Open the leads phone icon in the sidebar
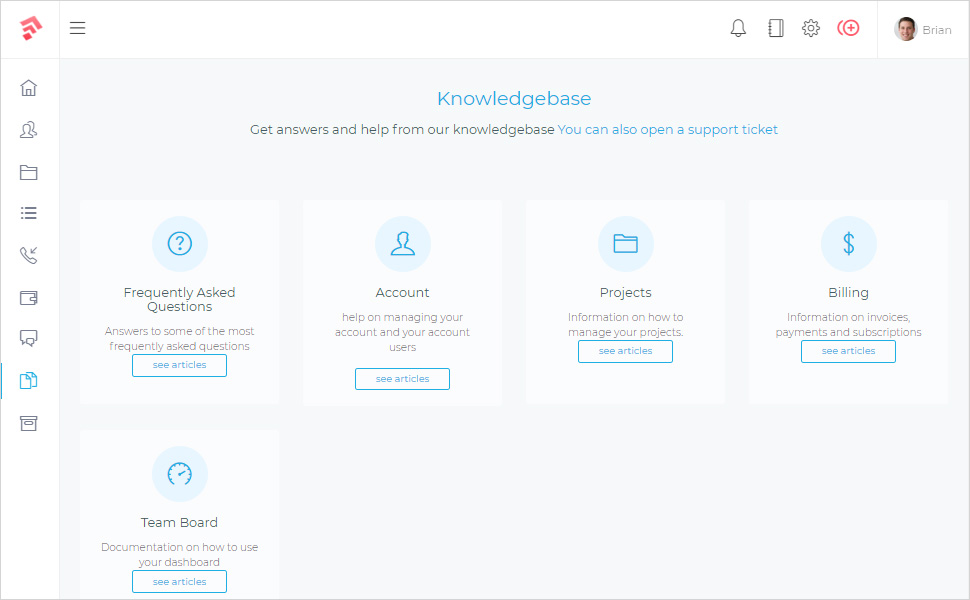The image size is (970, 600). 29,255
